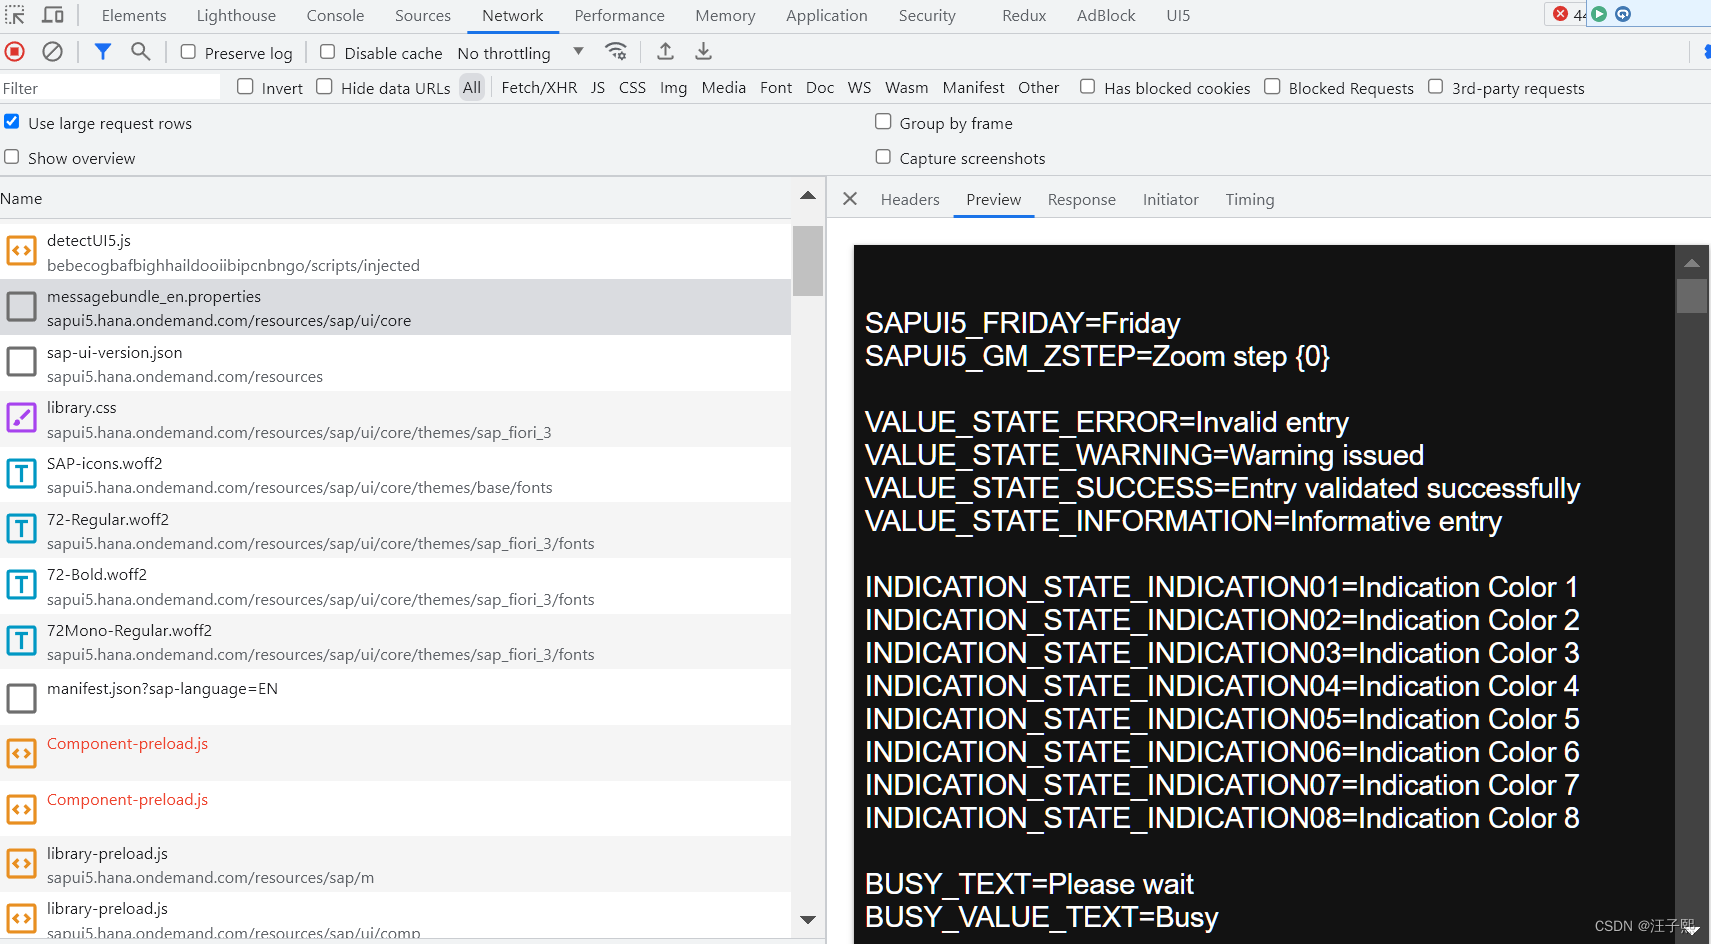Screen dimensions: 1711x944
Task: Click the Filter text input
Action: coord(110,88)
